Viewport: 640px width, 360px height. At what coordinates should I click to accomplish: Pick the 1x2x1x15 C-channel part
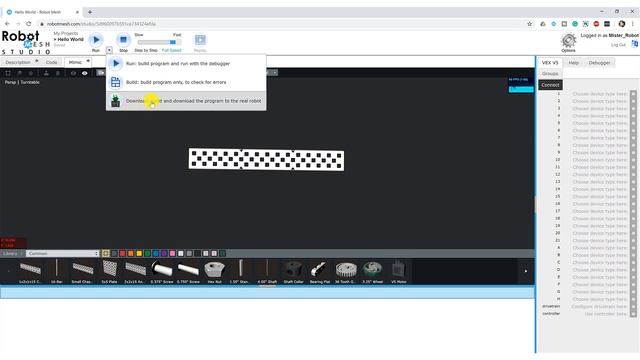pos(30,271)
